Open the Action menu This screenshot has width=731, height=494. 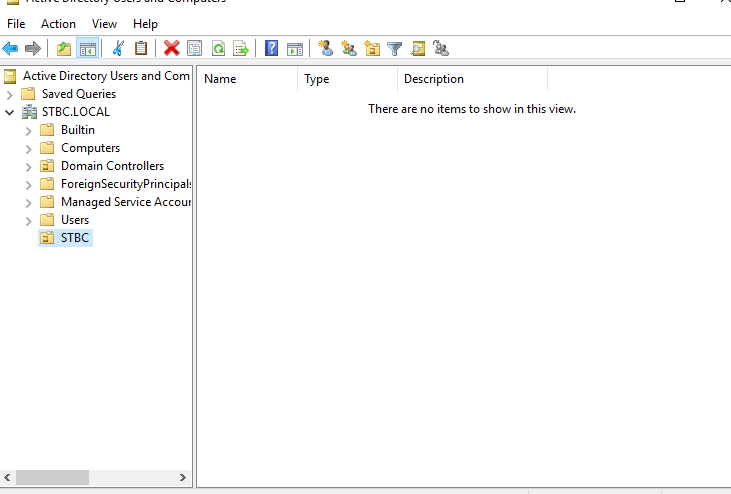tap(58, 24)
